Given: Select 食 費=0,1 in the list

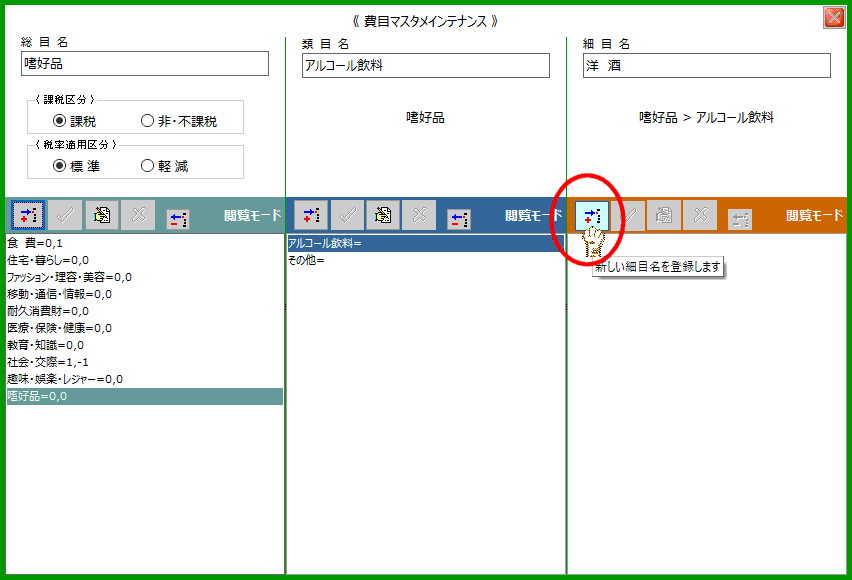Looking at the screenshot, I should coord(145,243).
